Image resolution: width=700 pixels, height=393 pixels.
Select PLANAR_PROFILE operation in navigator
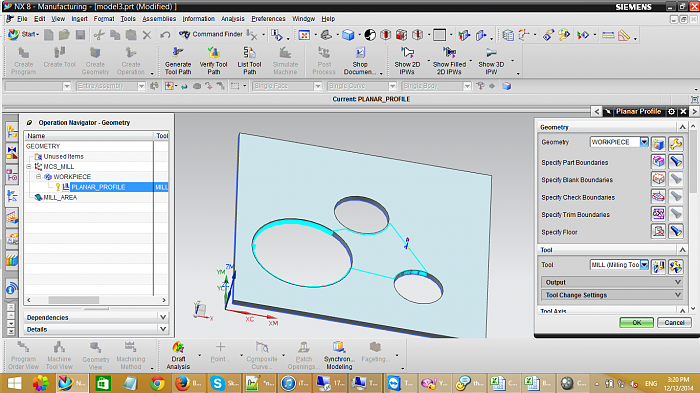tap(98, 187)
